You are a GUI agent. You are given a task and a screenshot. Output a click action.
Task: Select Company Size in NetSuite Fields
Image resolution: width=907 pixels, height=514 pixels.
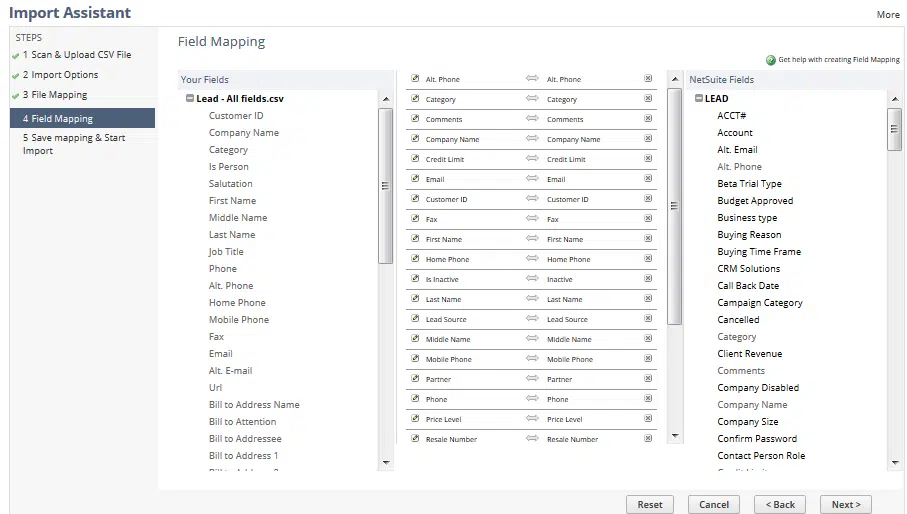(748, 422)
